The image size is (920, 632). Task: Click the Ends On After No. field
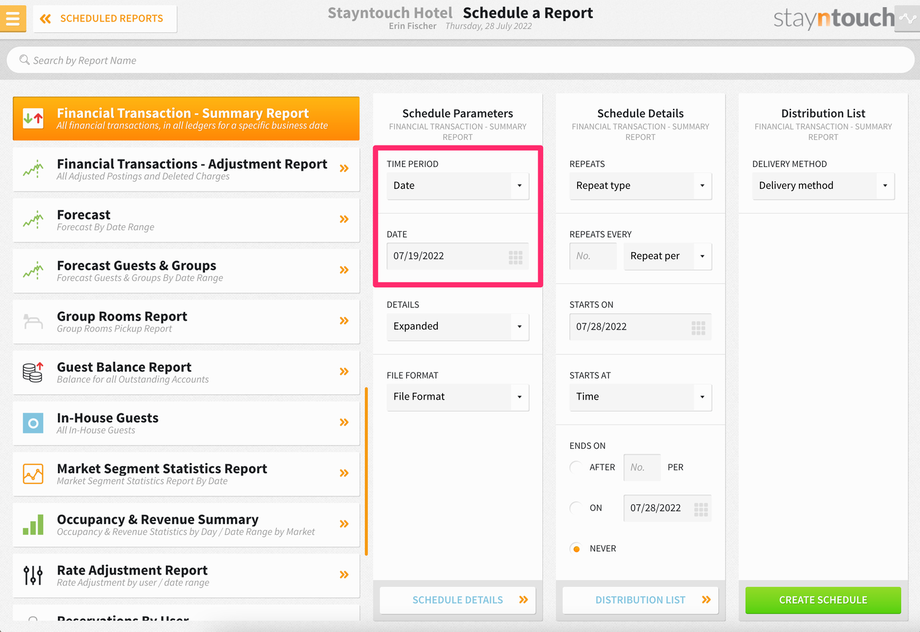click(642, 467)
